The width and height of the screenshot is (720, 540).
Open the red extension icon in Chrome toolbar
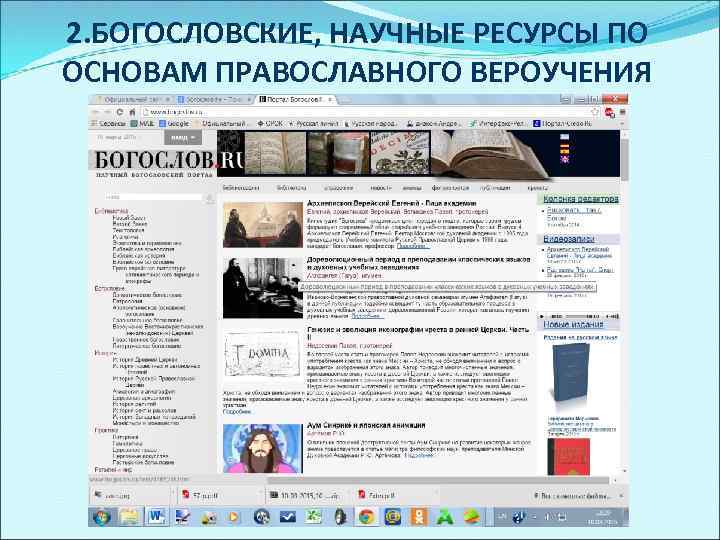[x=610, y=112]
